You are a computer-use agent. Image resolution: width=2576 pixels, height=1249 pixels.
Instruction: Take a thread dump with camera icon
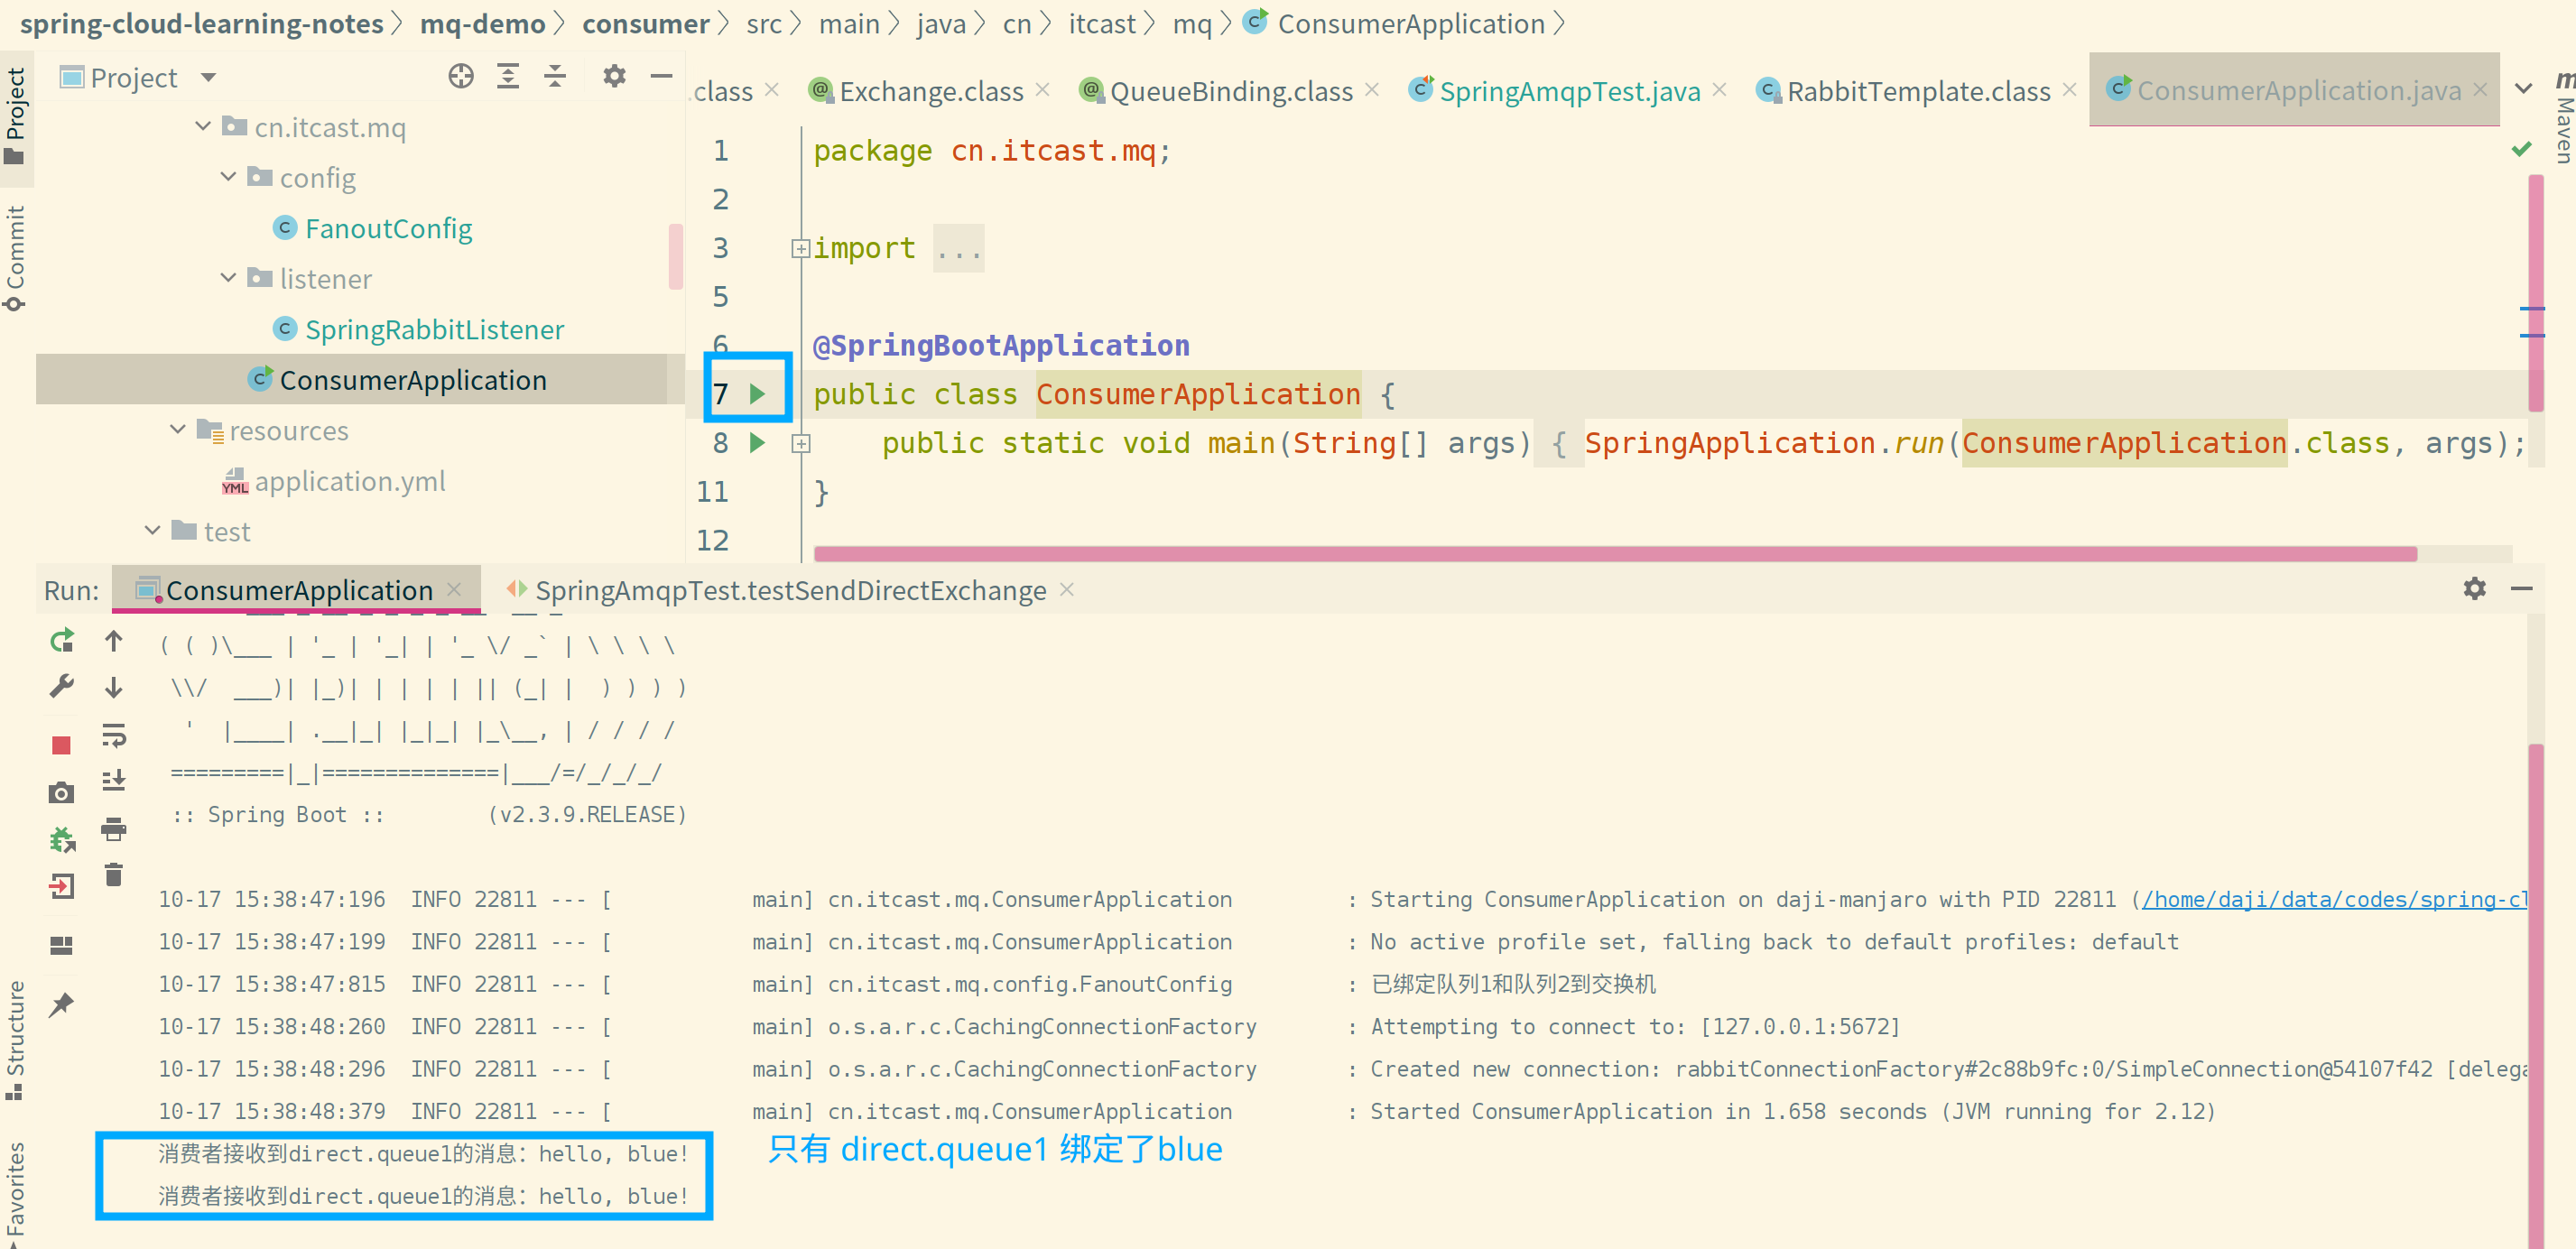coord(61,792)
